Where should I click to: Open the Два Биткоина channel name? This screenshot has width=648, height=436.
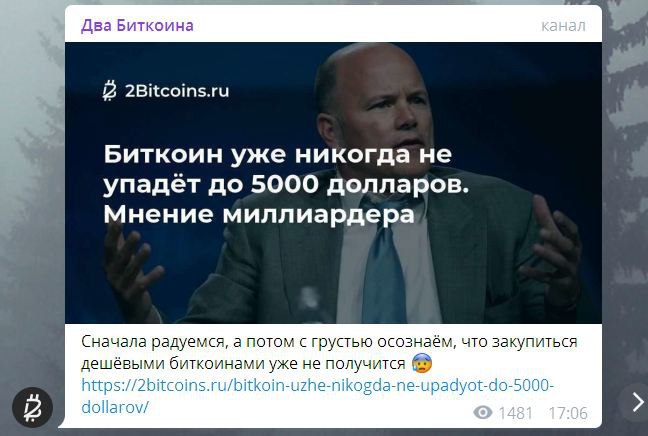[x=137, y=26]
